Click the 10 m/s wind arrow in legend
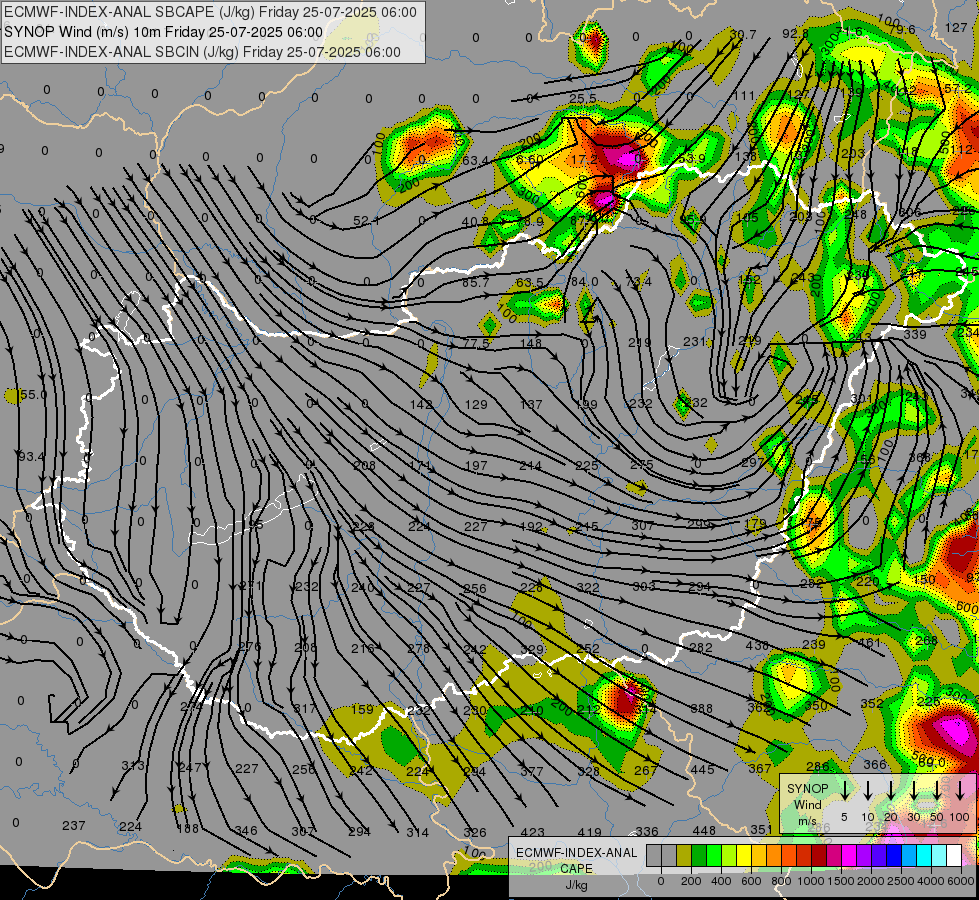The height and width of the screenshot is (900, 979). (868, 790)
